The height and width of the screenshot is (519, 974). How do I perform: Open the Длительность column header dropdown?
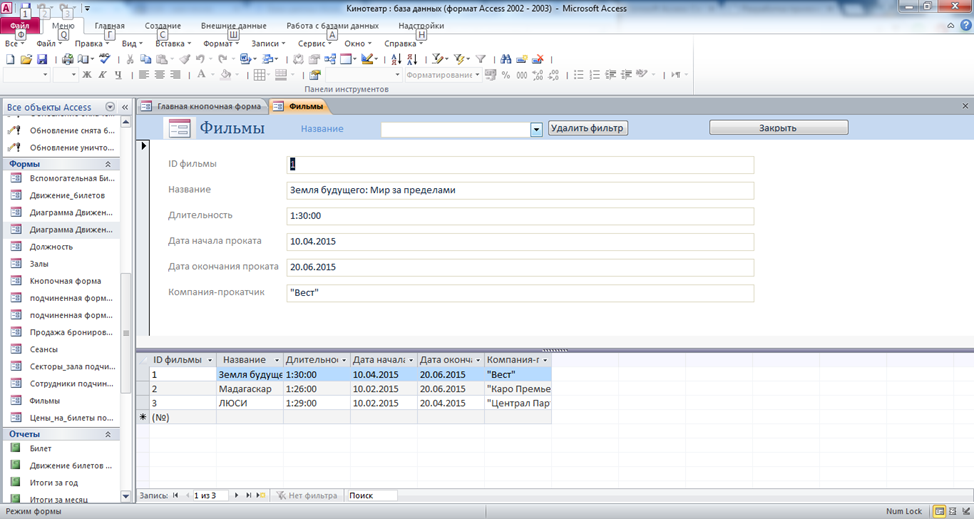tap(344, 360)
